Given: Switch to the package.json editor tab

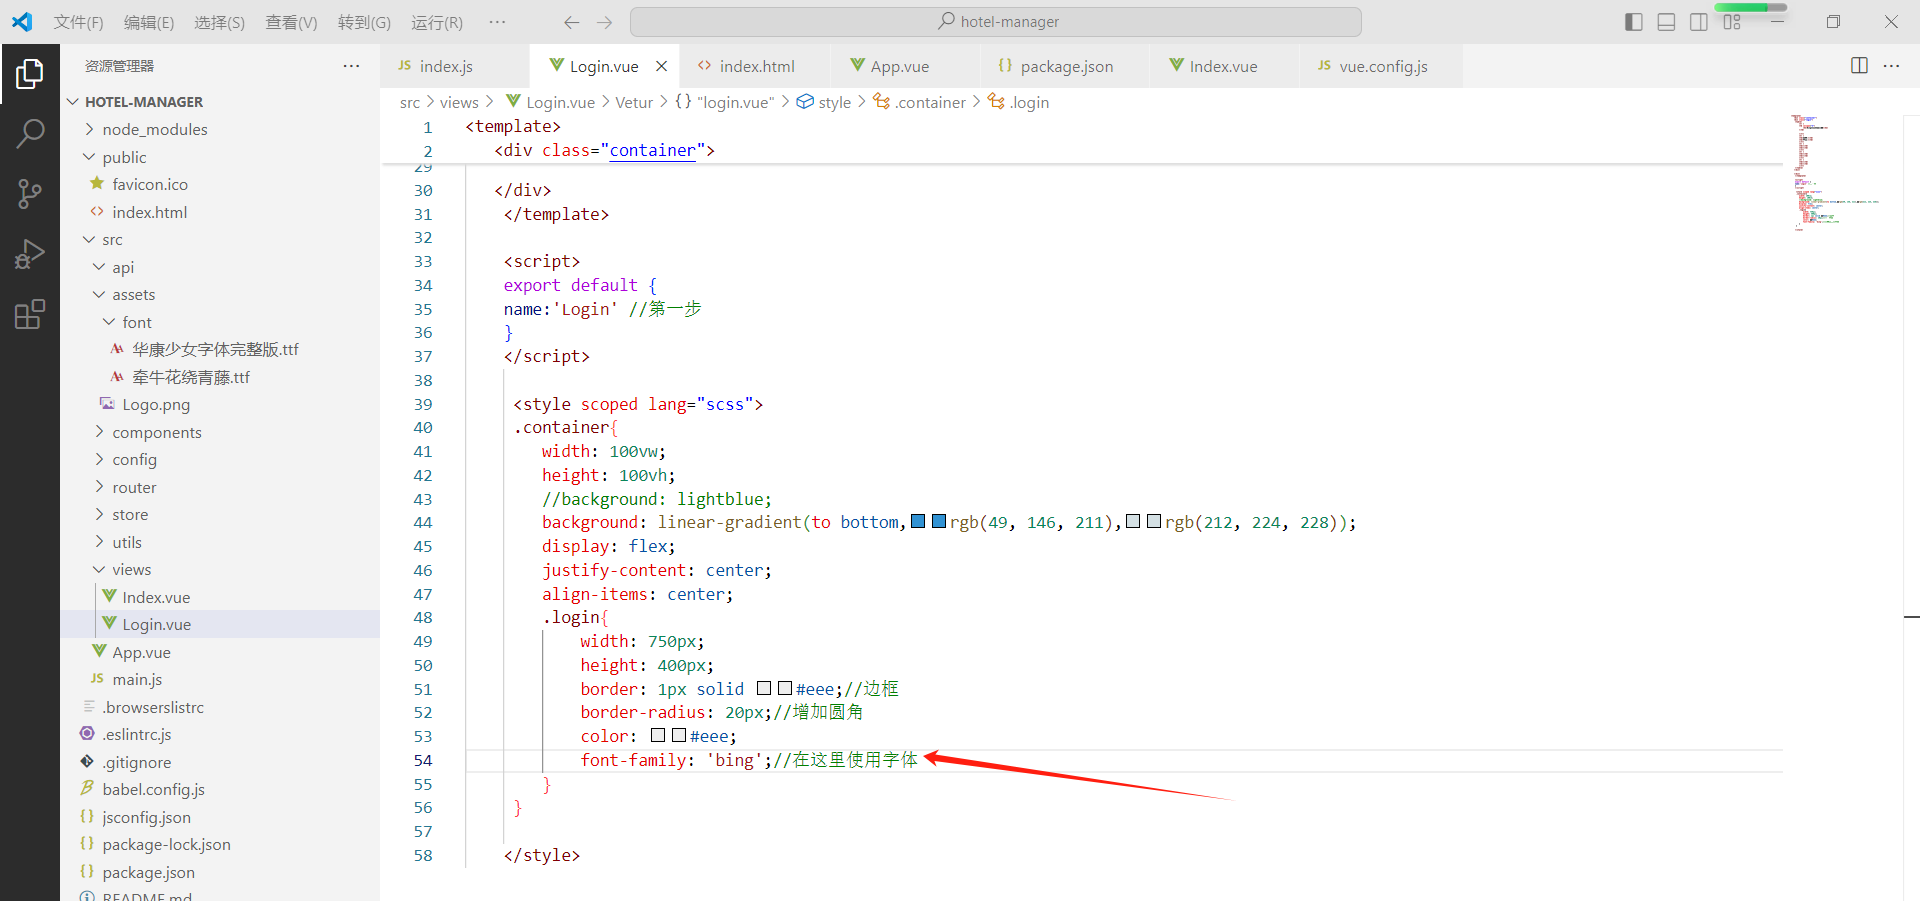Looking at the screenshot, I should tap(1066, 66).
